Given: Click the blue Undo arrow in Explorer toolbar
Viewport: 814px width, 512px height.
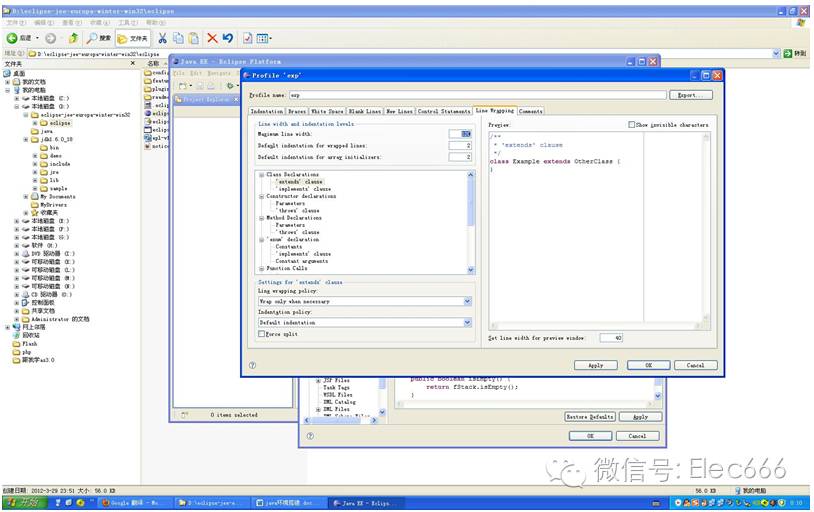Looking at the screenshot, I should 227,38.
